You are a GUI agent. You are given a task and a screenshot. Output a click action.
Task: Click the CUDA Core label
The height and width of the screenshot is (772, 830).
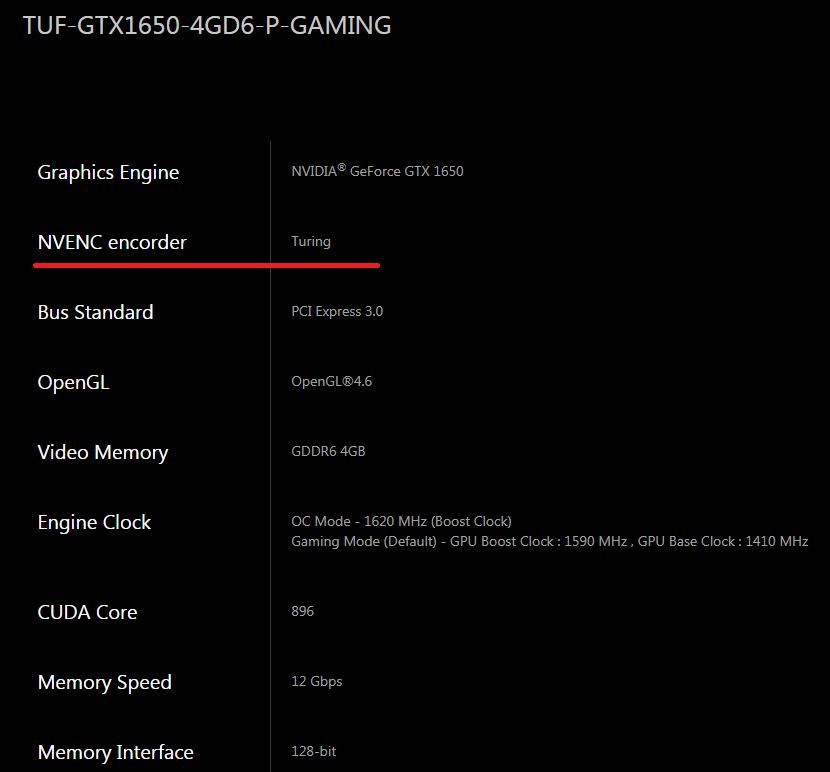tap(87, 613)
